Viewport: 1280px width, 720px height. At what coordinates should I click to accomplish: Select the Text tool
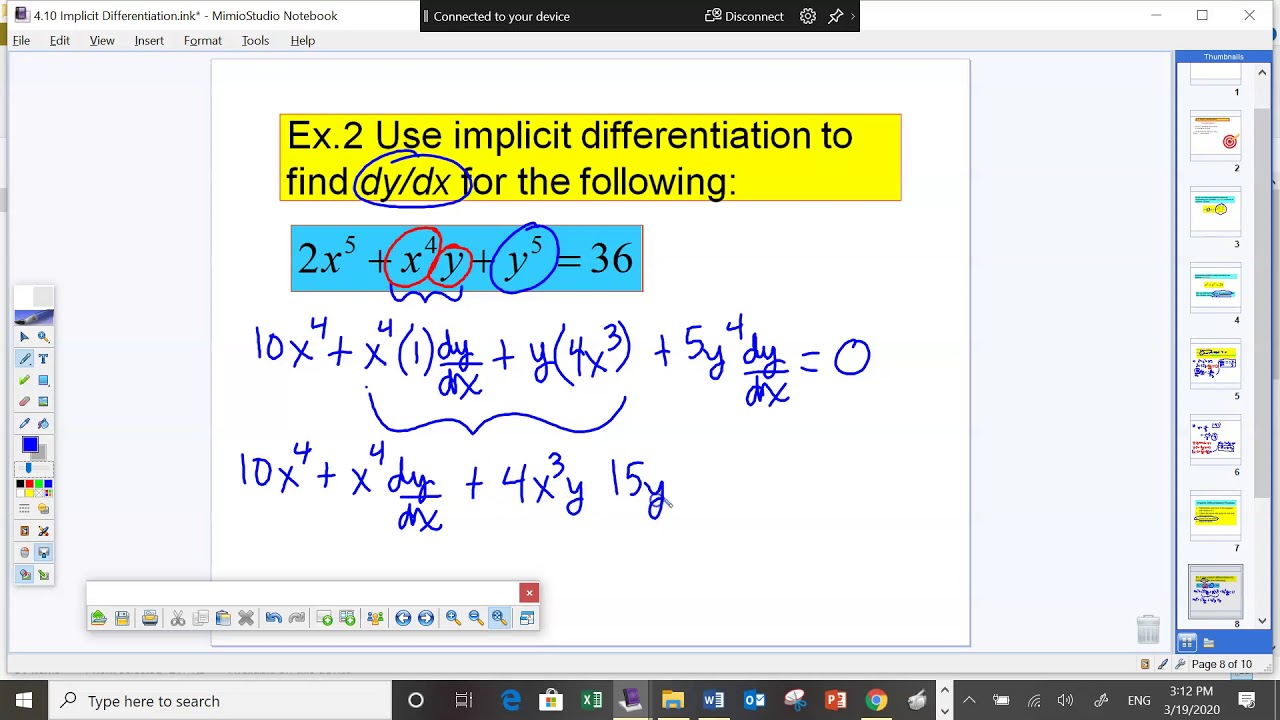43,359
